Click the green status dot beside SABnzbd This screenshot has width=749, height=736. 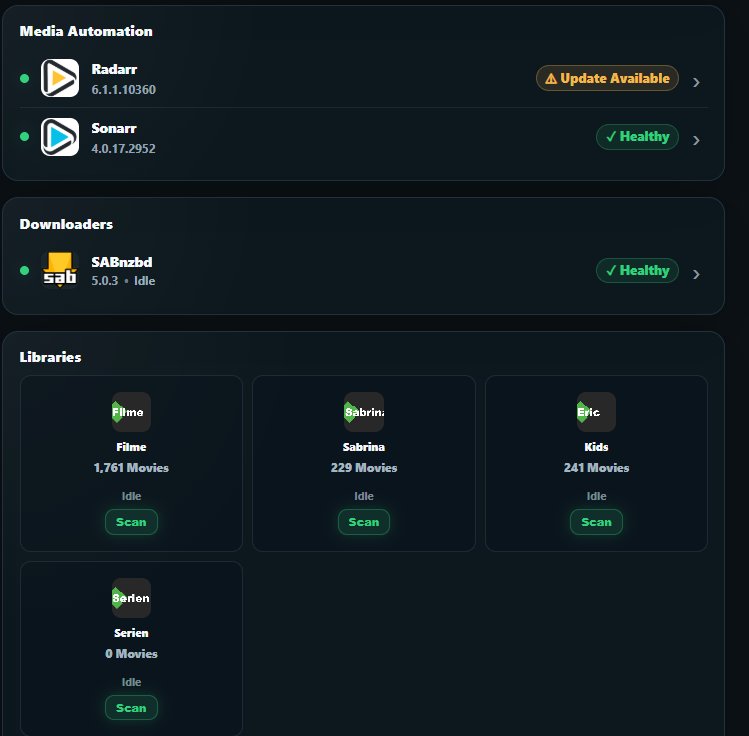click(x=25, y=270)
